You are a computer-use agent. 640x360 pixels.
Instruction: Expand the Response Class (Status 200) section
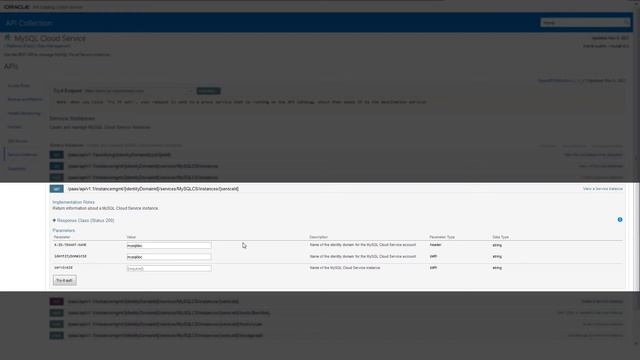[84, 220]
